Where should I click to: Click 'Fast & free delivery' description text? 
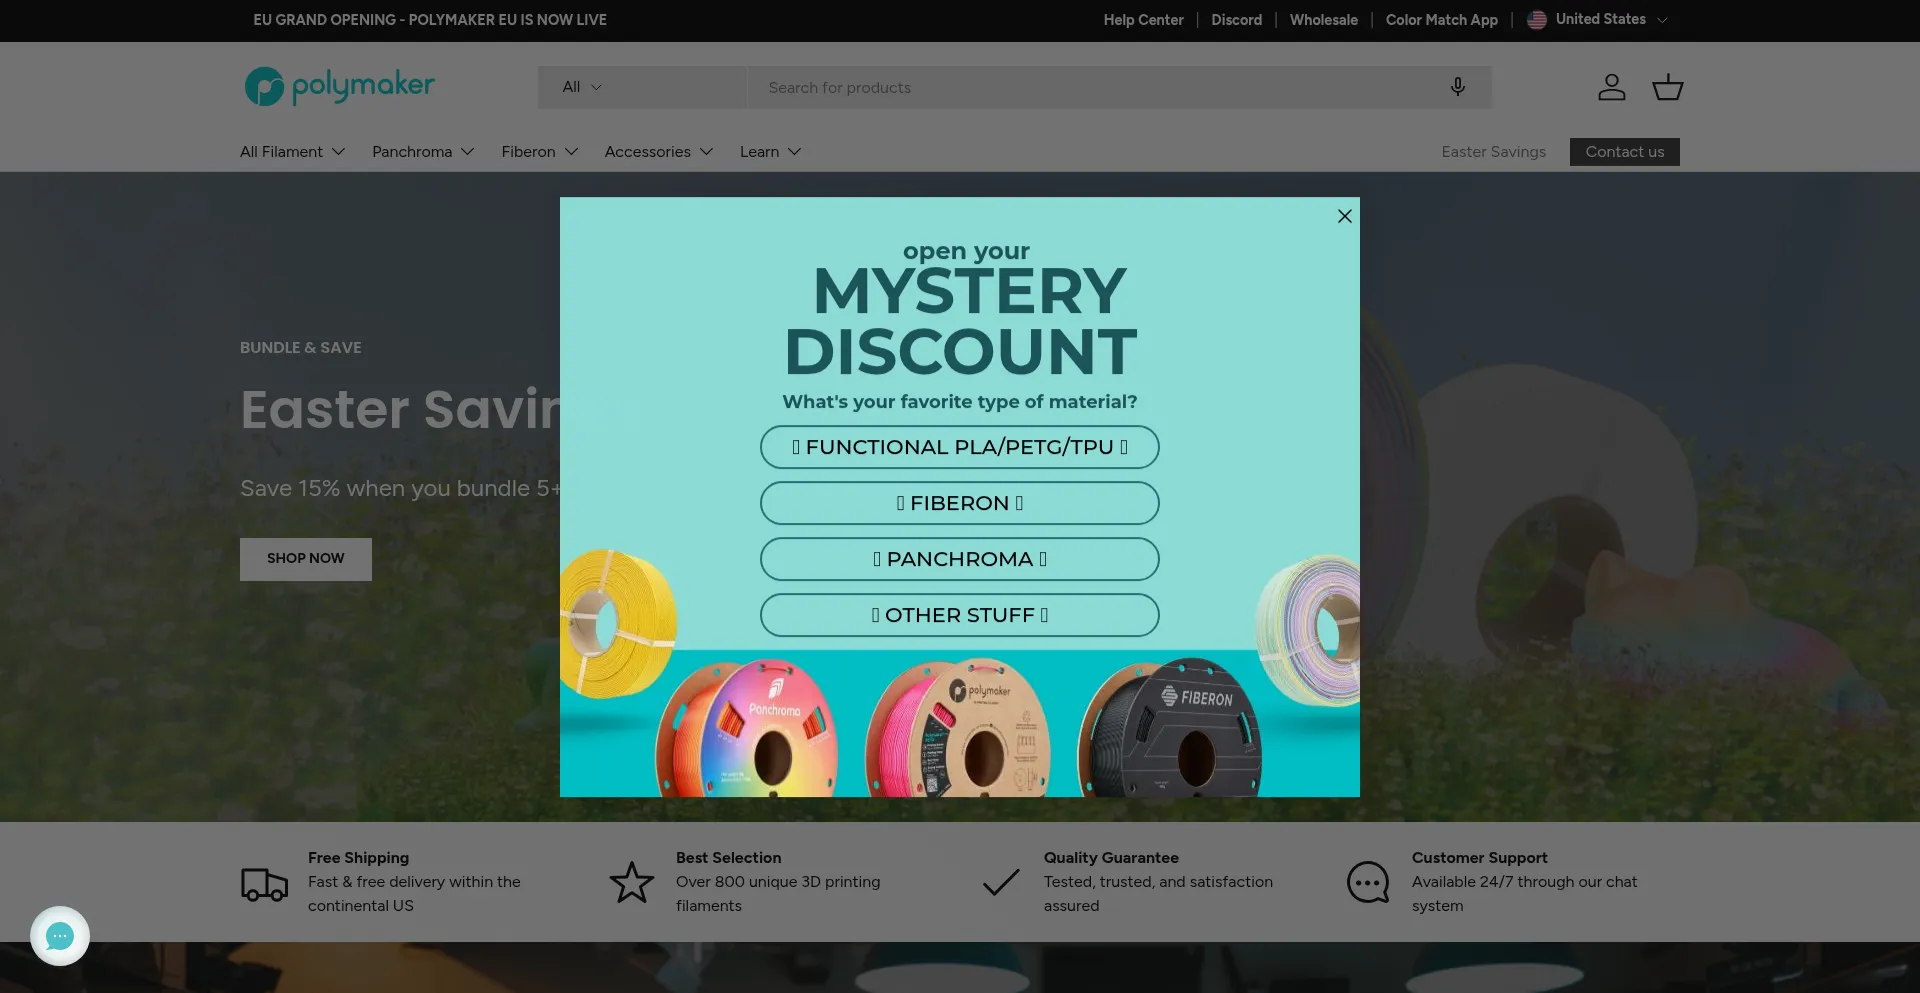tap(414, 894)
